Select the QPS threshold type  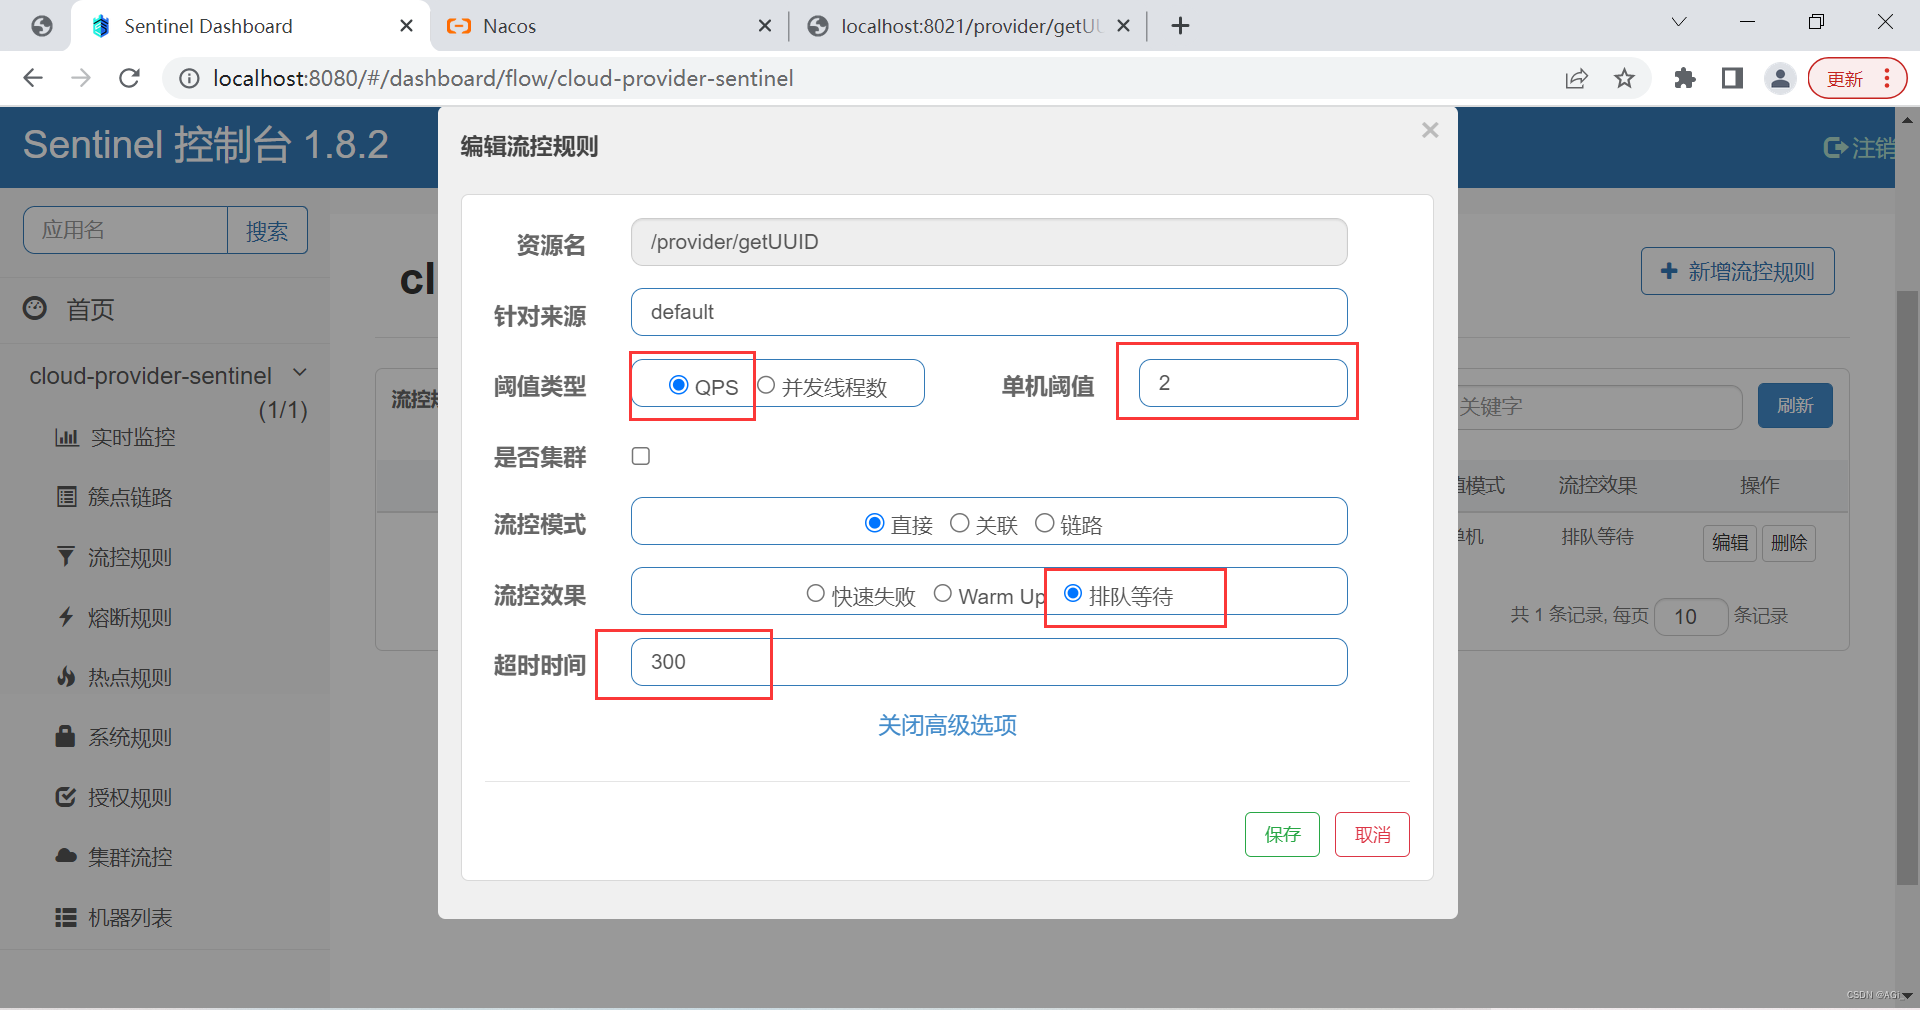679,385
